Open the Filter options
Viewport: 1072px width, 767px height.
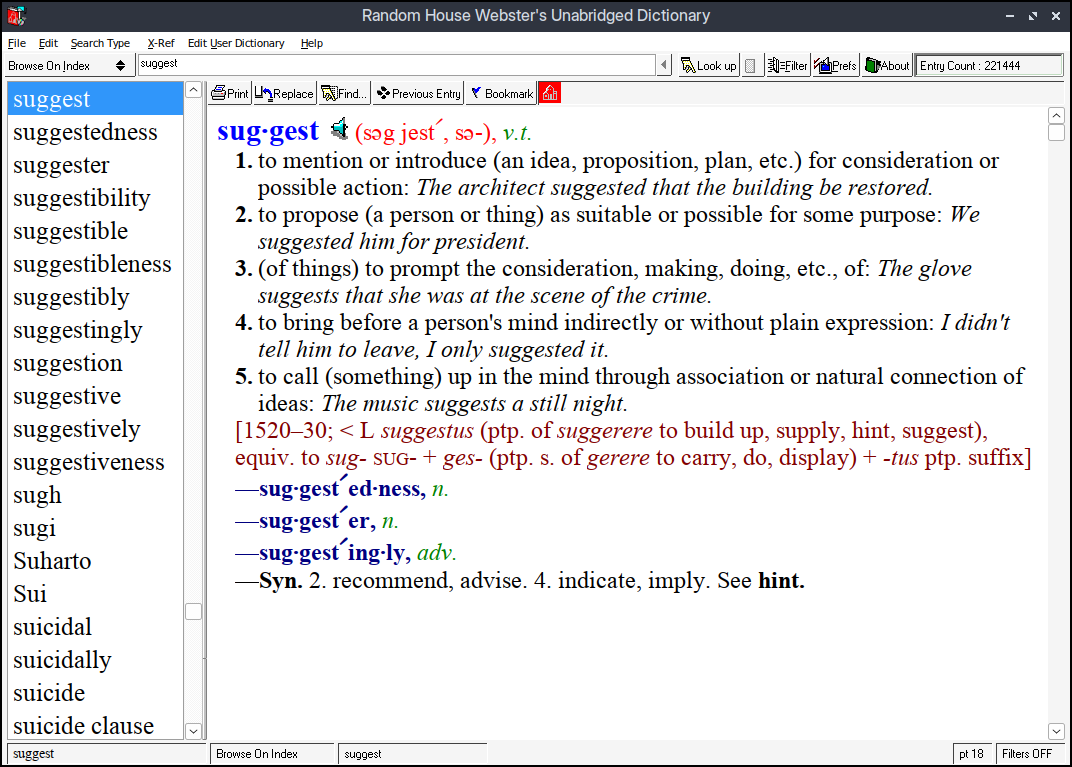tap(787, 65)
